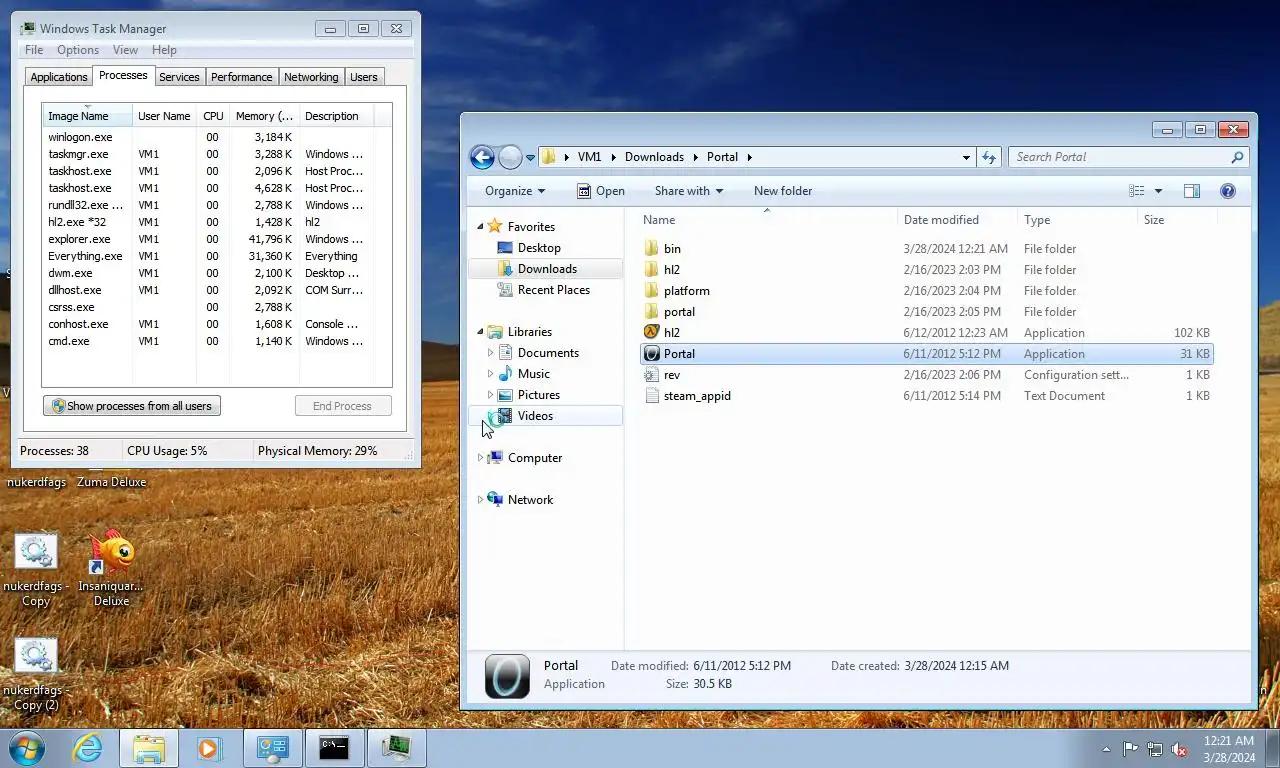This screenshot has width=1280, height=768.
Task: Expand the Network tree node
Action: click(480, 500)
